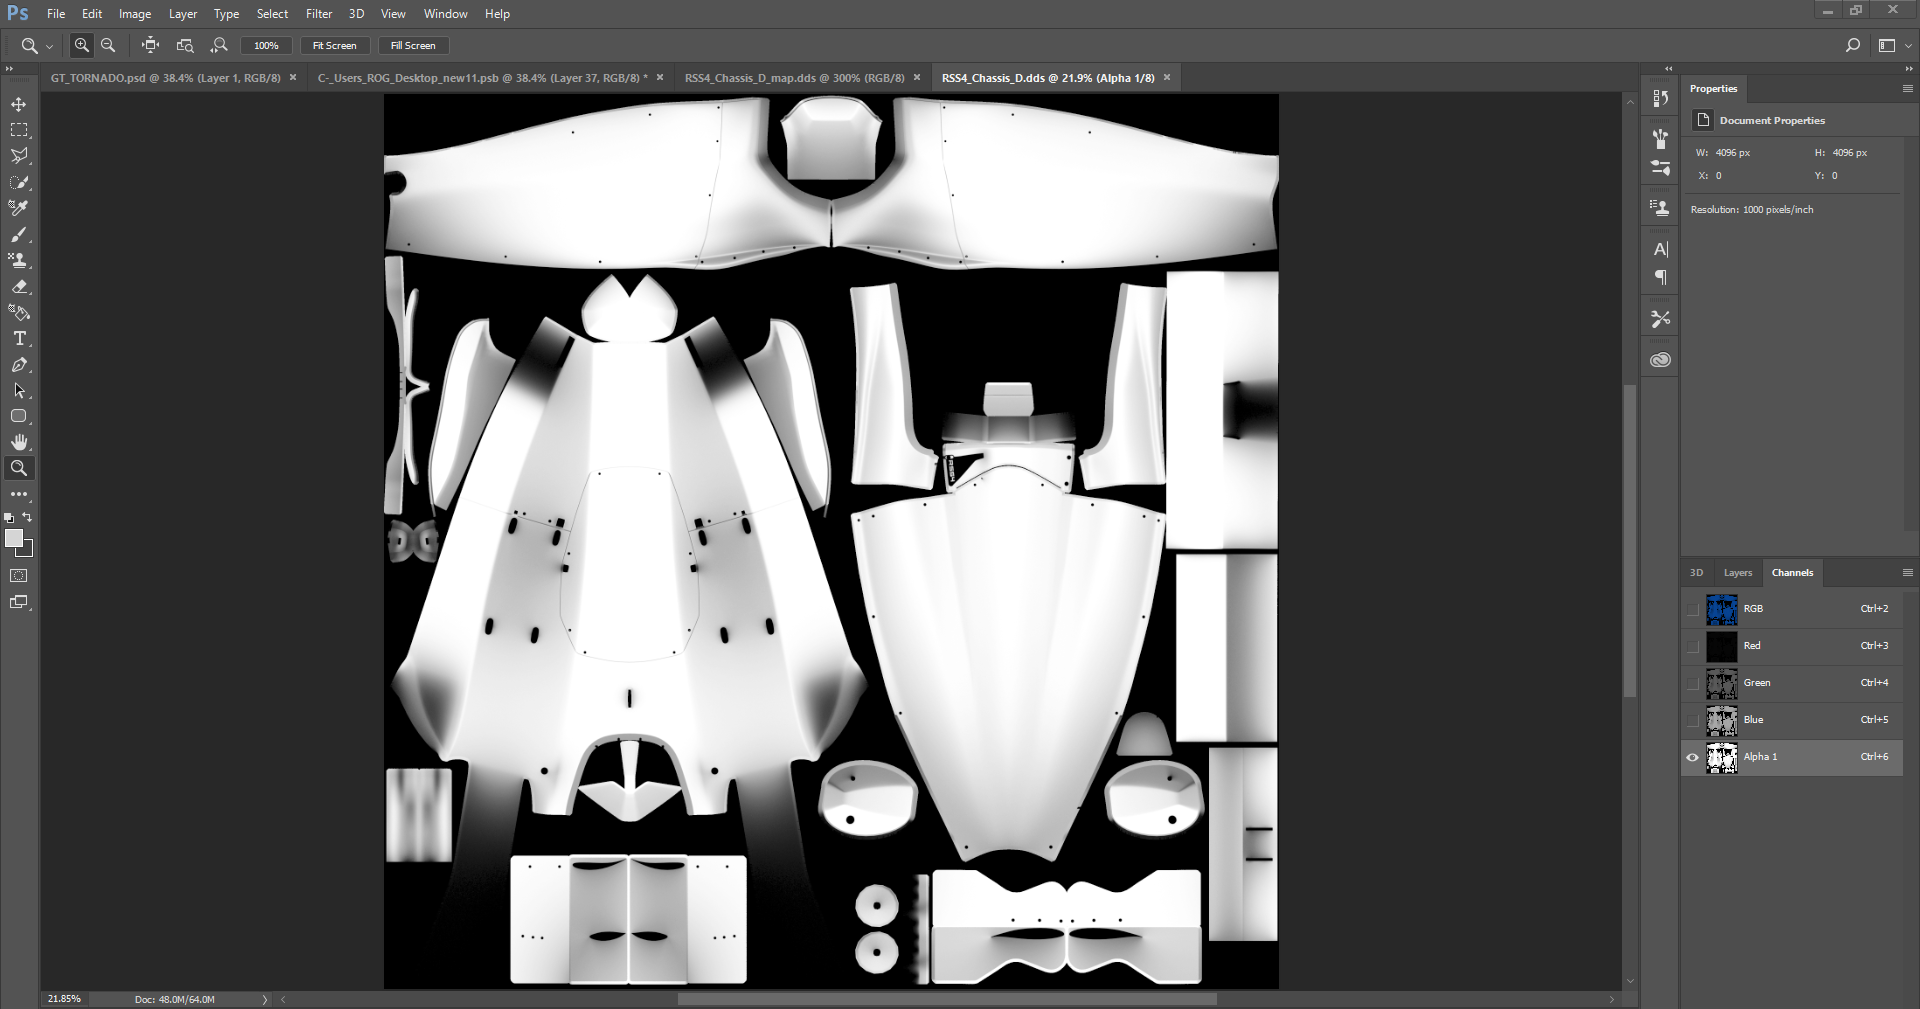Select the Paint Bucket tool
The height and width of the screenshot is (1009, 1920).
pyautogui.click(x=19, y=312)
